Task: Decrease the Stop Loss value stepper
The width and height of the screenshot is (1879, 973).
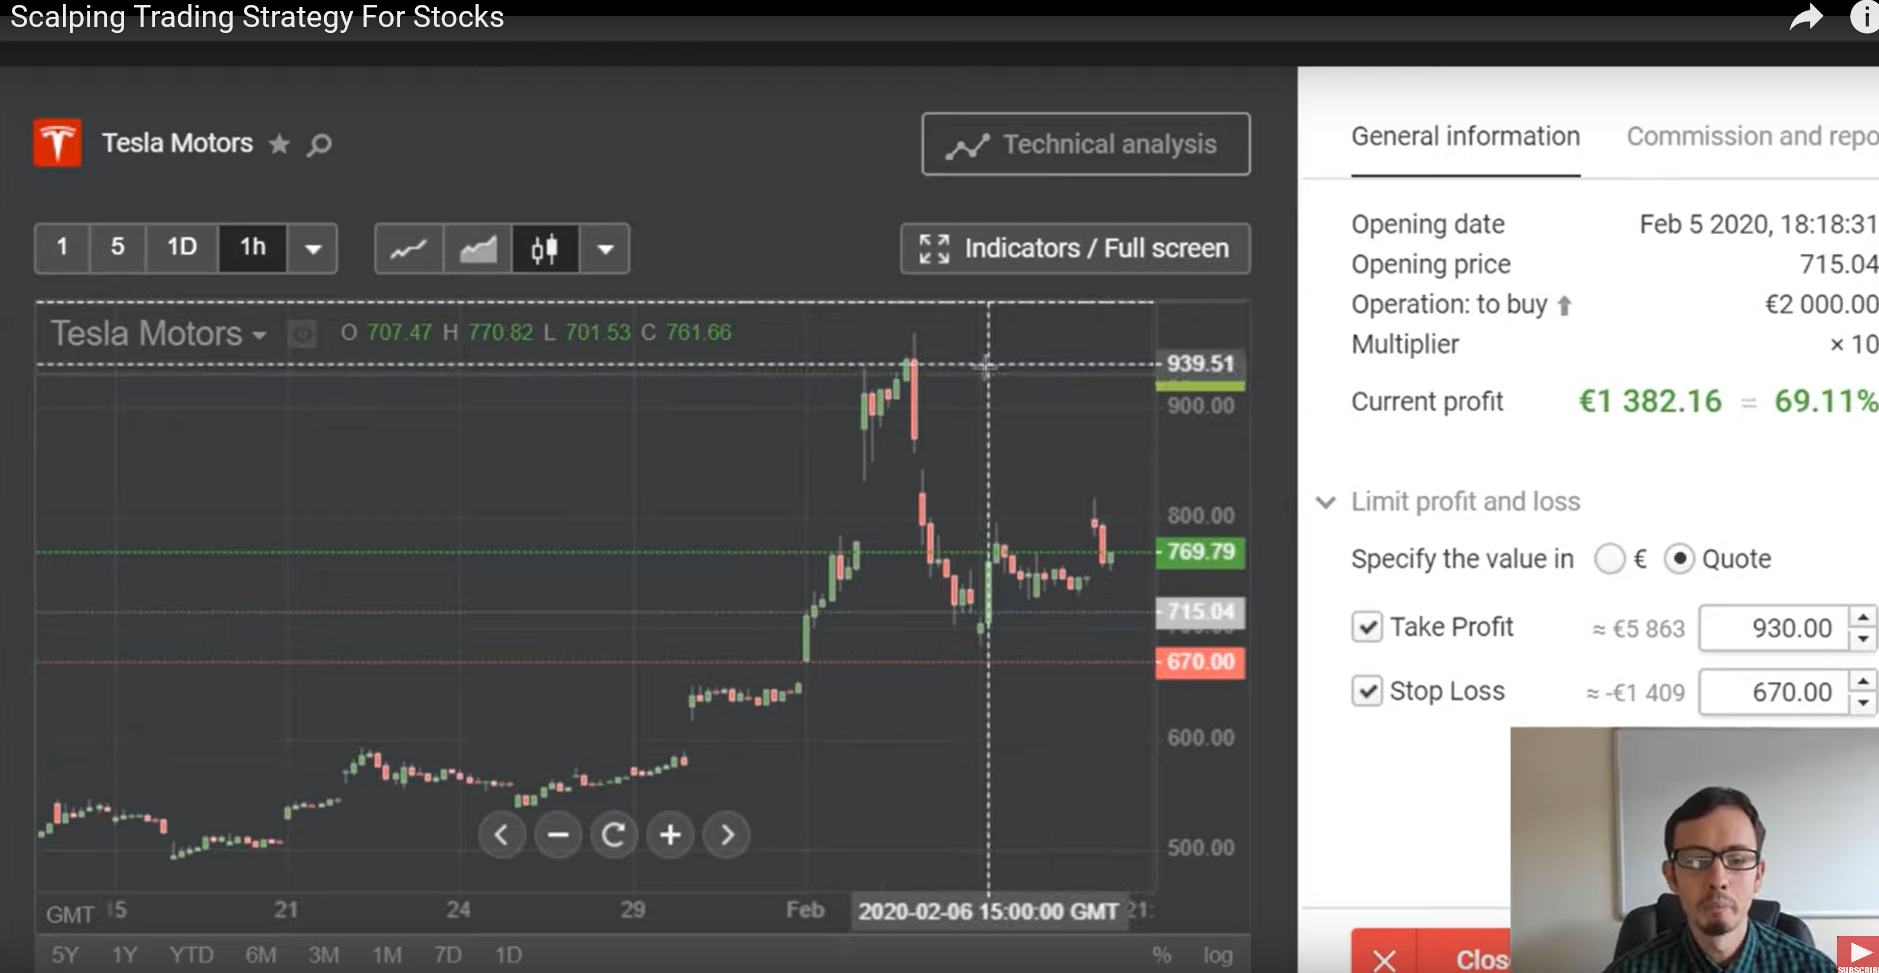Action: click(1862, 704)
